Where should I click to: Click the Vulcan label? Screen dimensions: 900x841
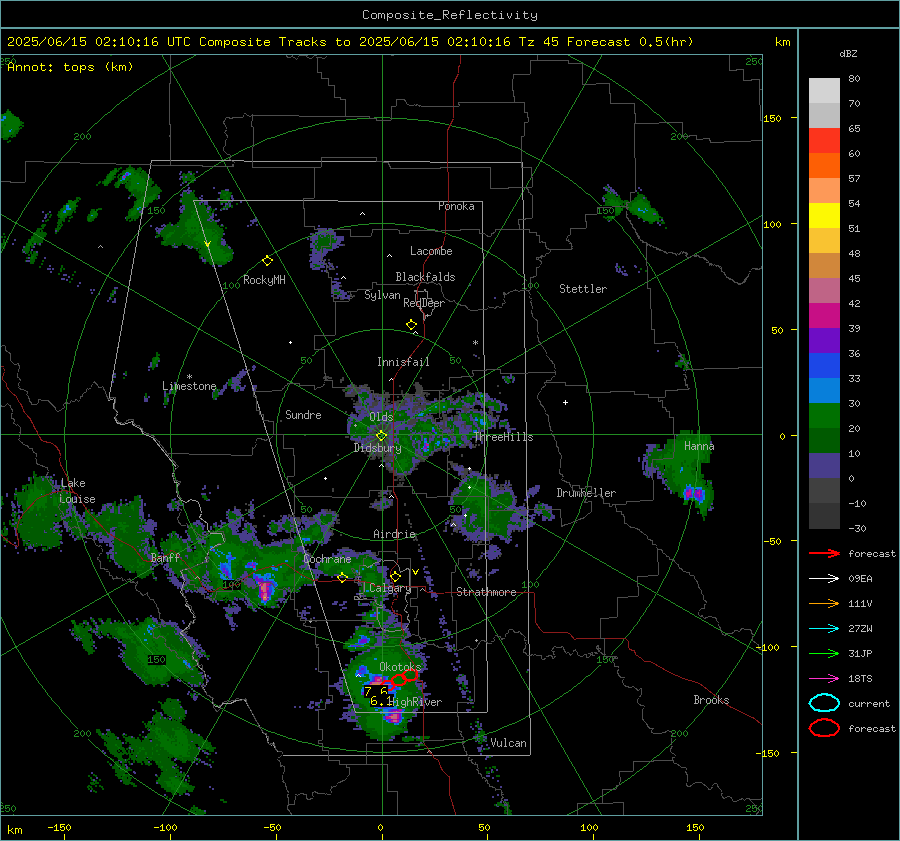(509, 743)
